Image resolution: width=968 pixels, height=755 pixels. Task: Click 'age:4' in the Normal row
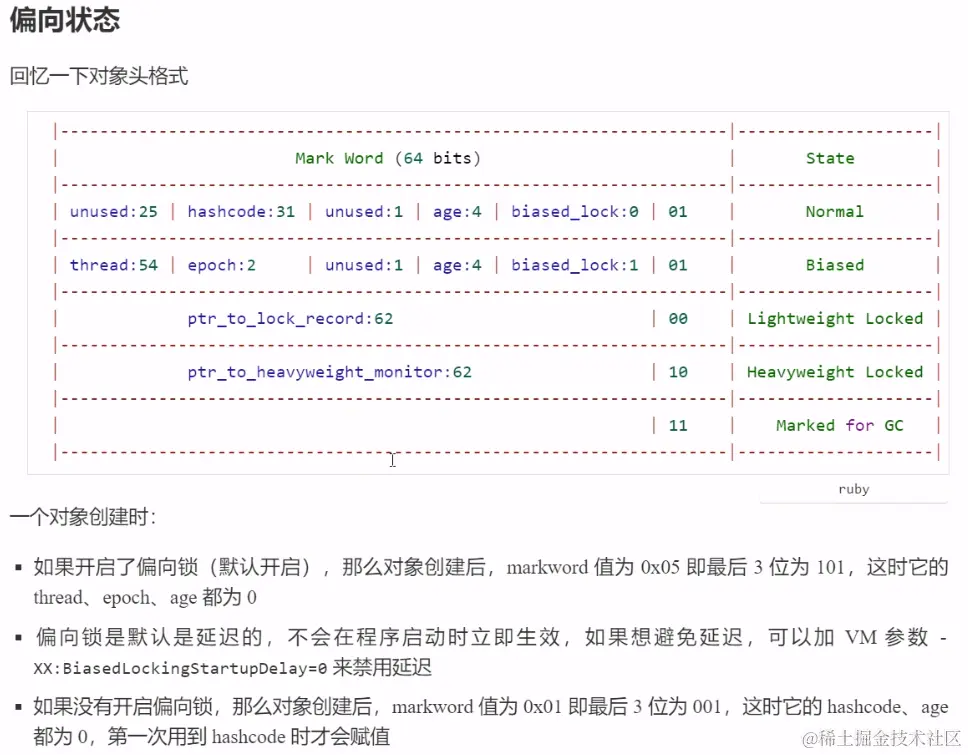click(457, 212)
